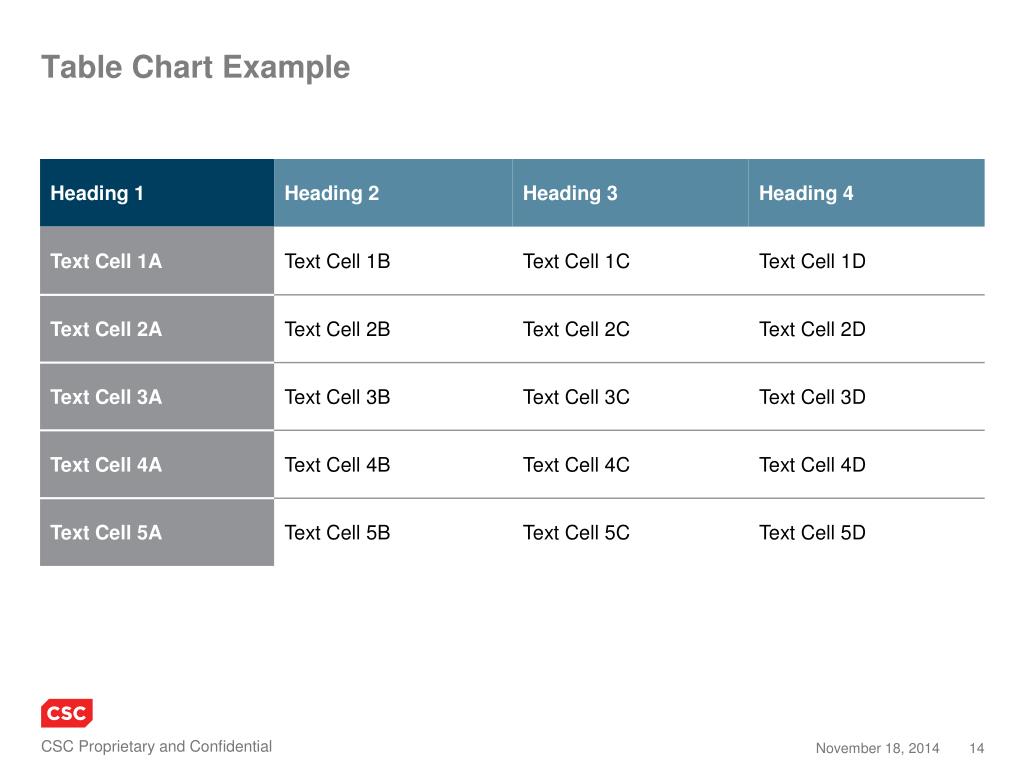Click the slide number 14

click(976, 748)
